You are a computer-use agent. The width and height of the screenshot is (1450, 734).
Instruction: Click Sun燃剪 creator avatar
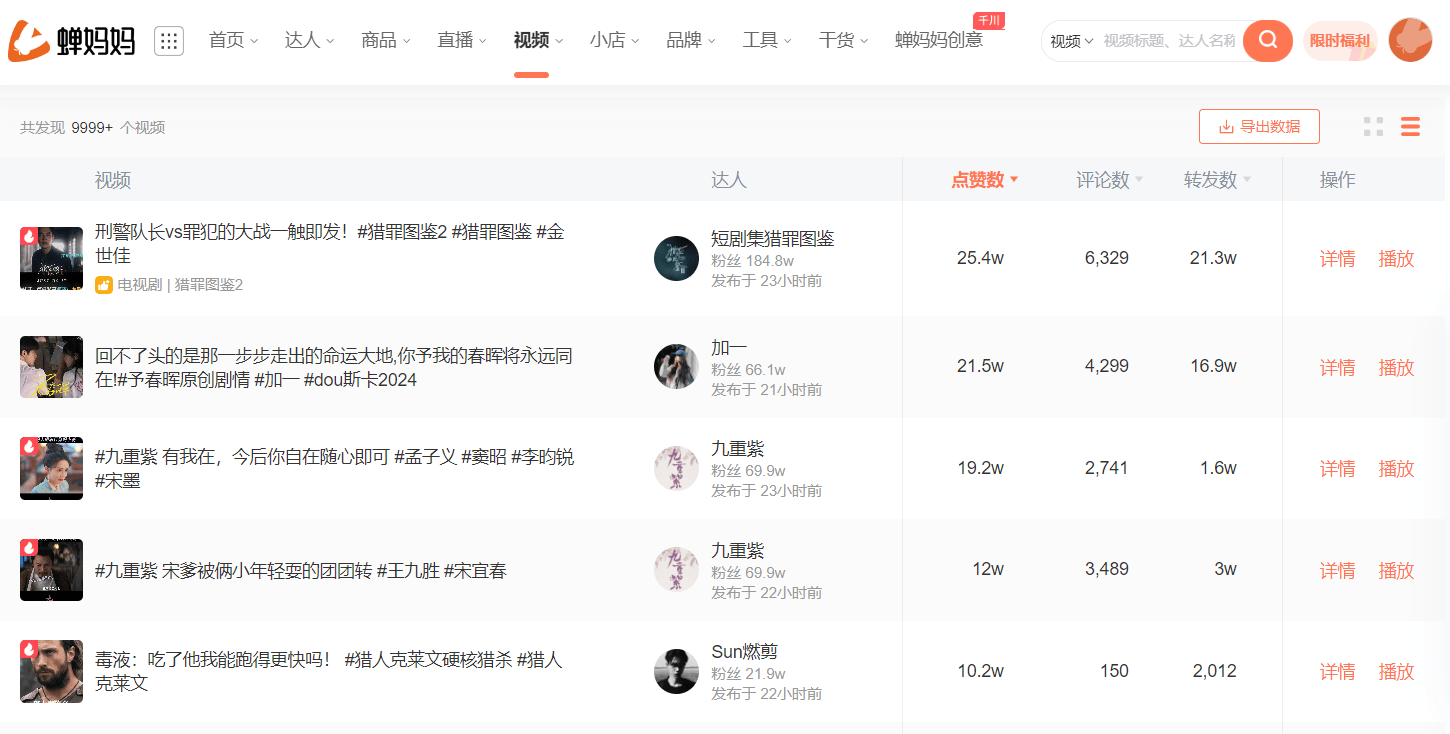(x=676, y=671)
